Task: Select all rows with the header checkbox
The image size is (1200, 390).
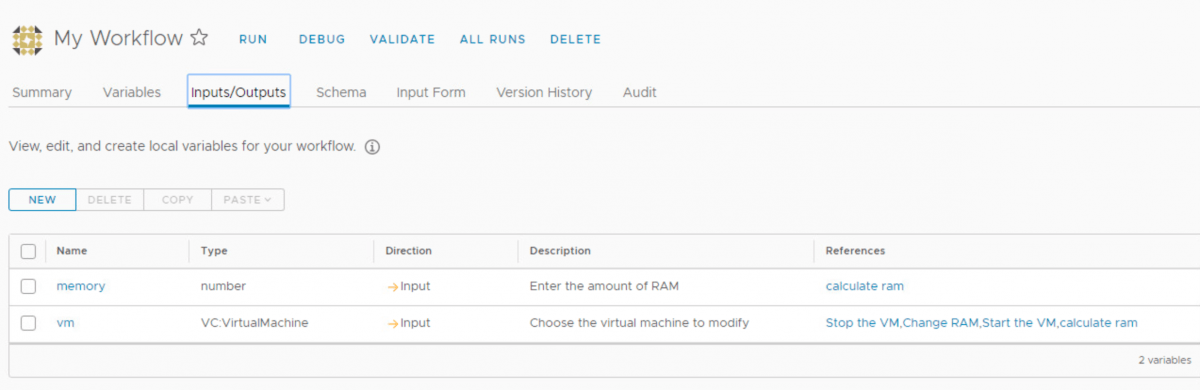Action: coord(28,251)
